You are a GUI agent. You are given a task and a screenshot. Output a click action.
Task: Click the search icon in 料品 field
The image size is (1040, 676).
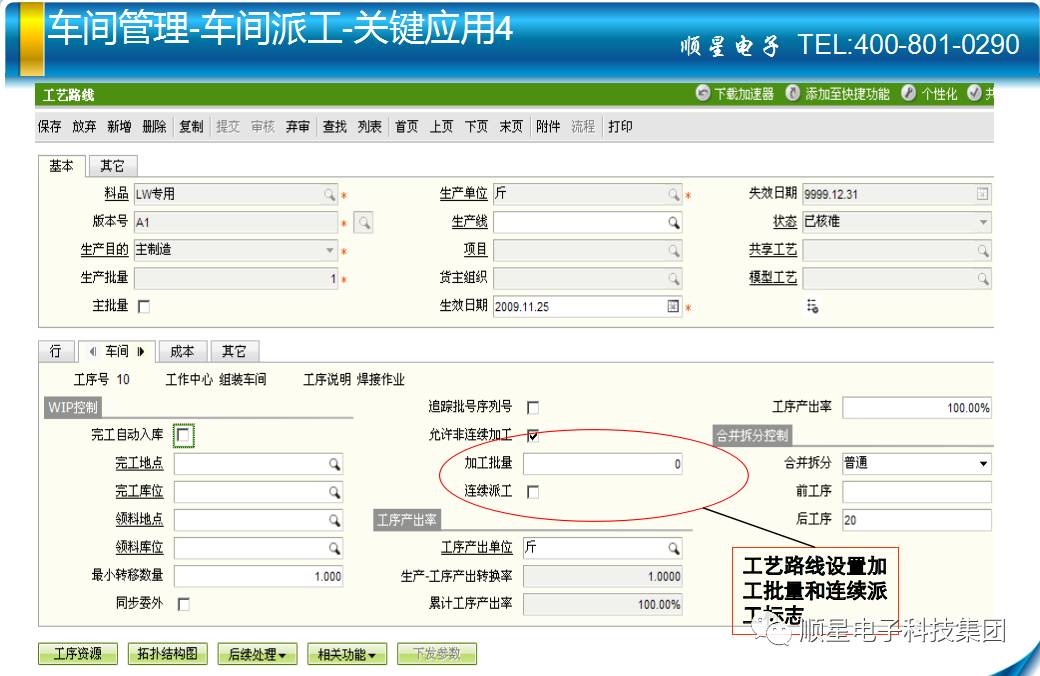(329, 194)
